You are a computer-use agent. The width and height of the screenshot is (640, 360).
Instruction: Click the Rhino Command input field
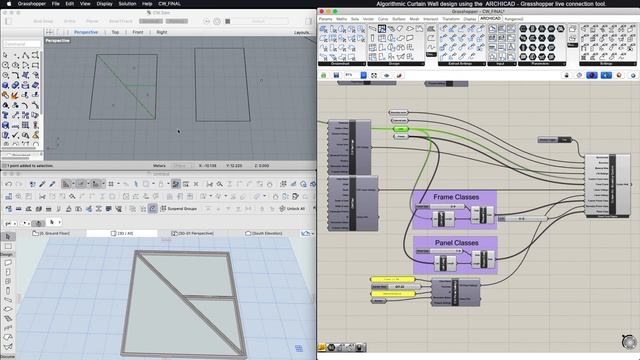tap(22, 43)
